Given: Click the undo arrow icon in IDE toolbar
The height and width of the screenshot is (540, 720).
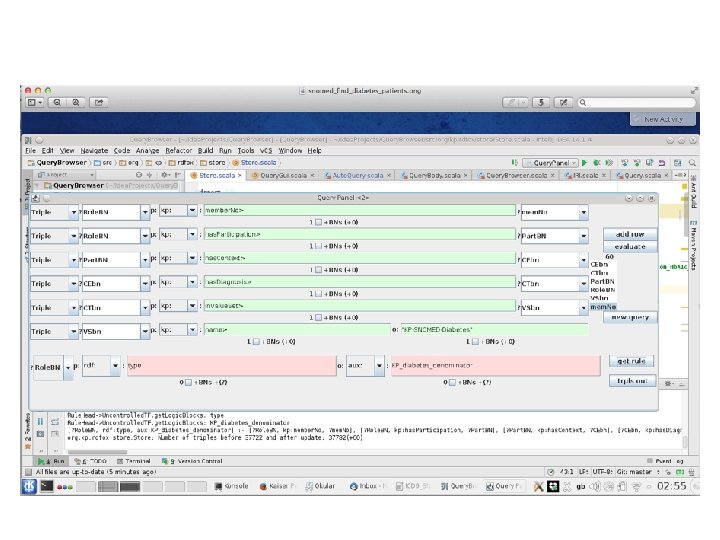Looking at the screenshot, I should [x=662, y=163].
